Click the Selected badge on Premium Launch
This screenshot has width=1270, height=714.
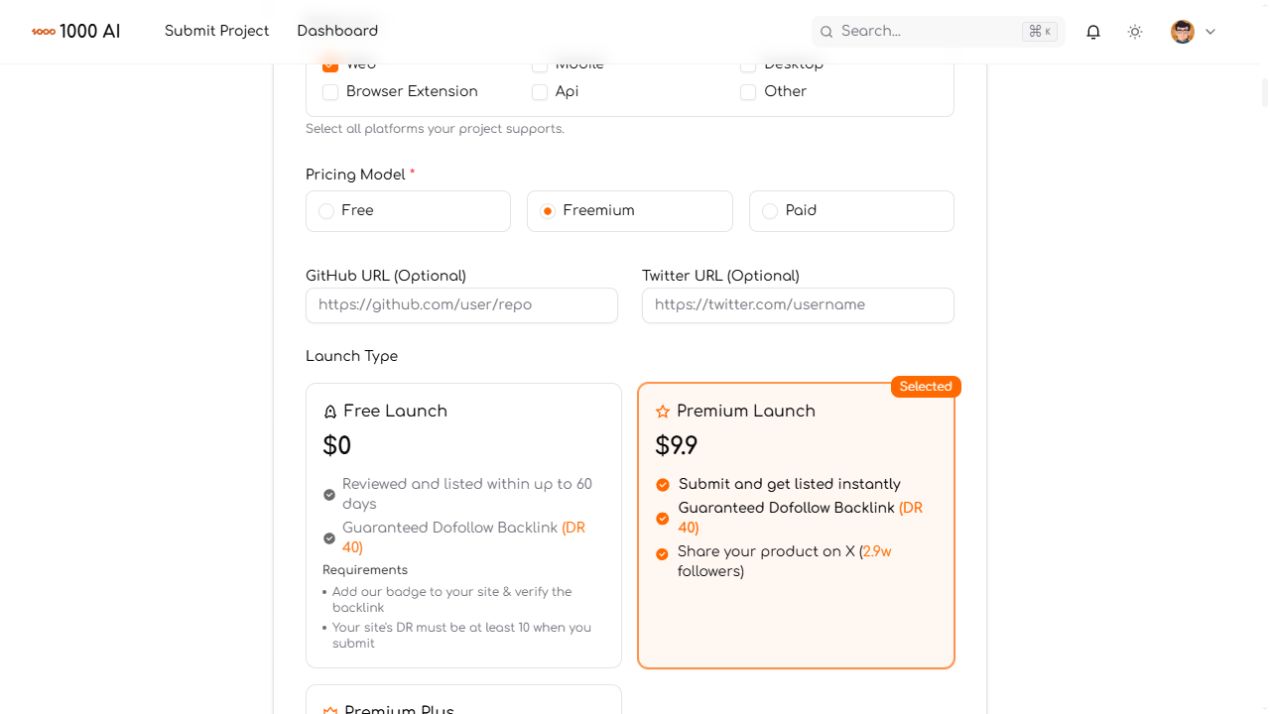click(x=926, y=387)
